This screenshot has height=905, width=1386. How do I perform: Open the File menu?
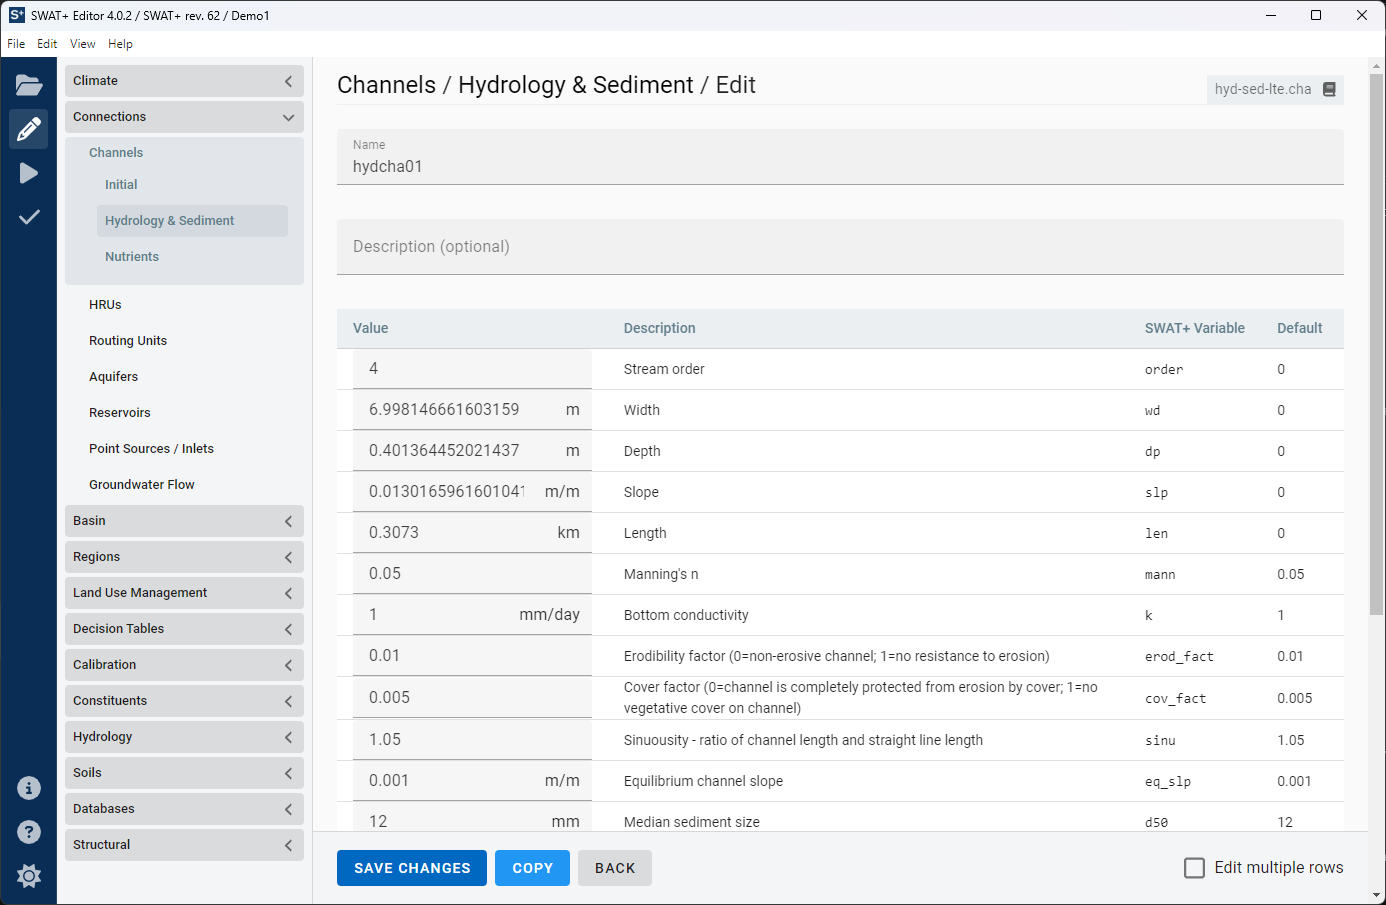coord(16,44)
